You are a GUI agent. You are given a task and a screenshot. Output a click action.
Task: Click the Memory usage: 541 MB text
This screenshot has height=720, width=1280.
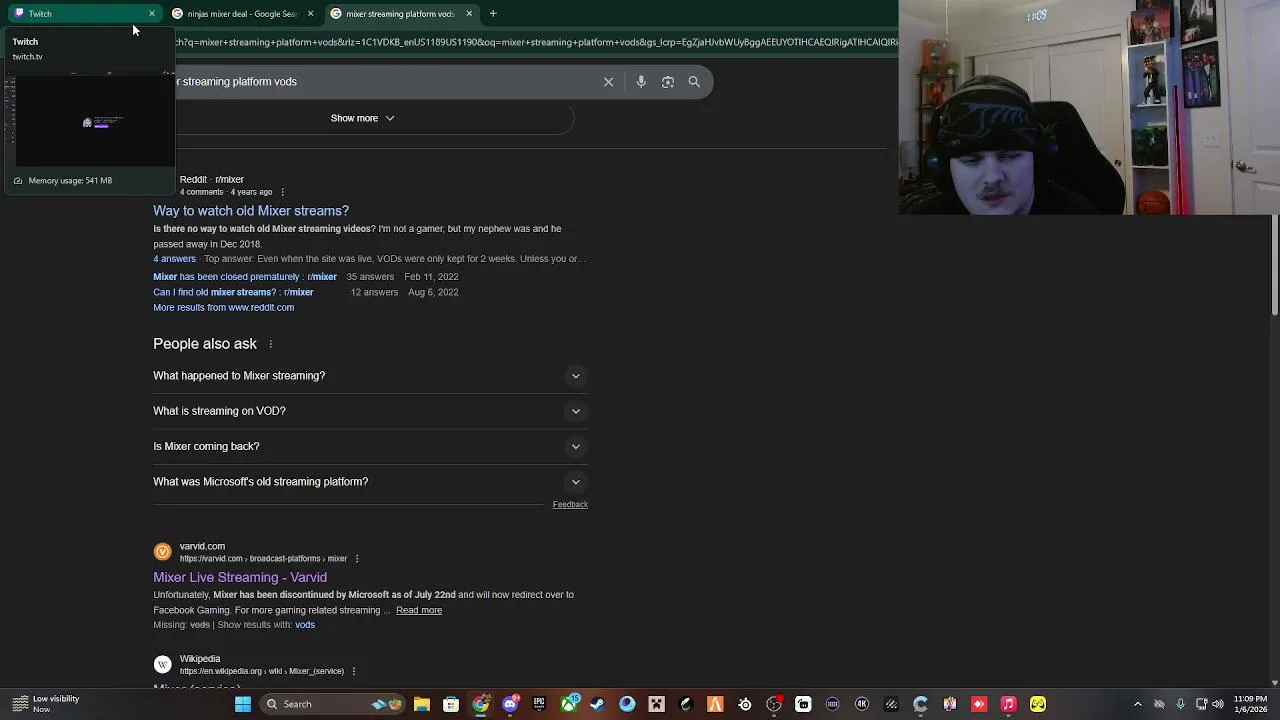coord(70,181)
